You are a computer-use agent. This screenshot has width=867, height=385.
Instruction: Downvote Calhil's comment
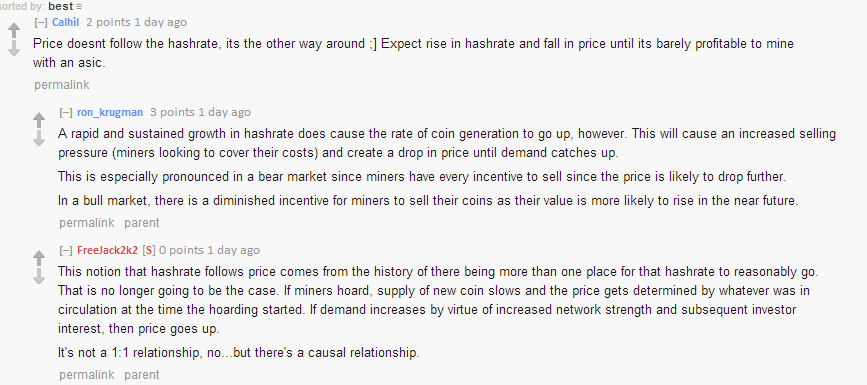(14, 49)
